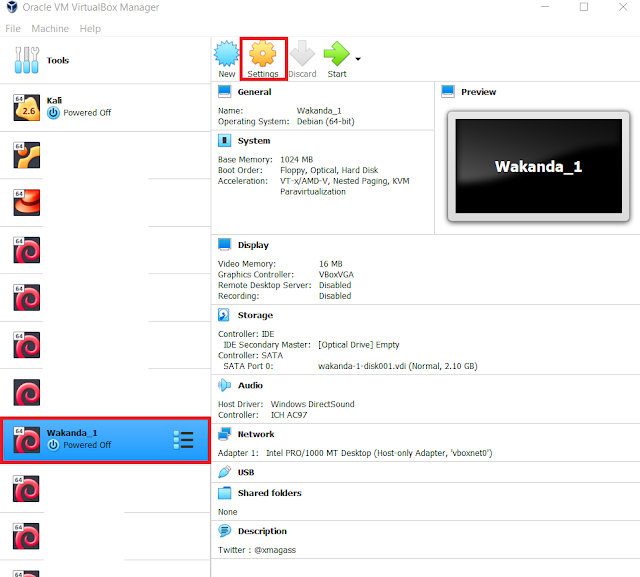Select the Debian VM icon lacking a 64 badge
The image size is (640, 577).
point(27,393)
